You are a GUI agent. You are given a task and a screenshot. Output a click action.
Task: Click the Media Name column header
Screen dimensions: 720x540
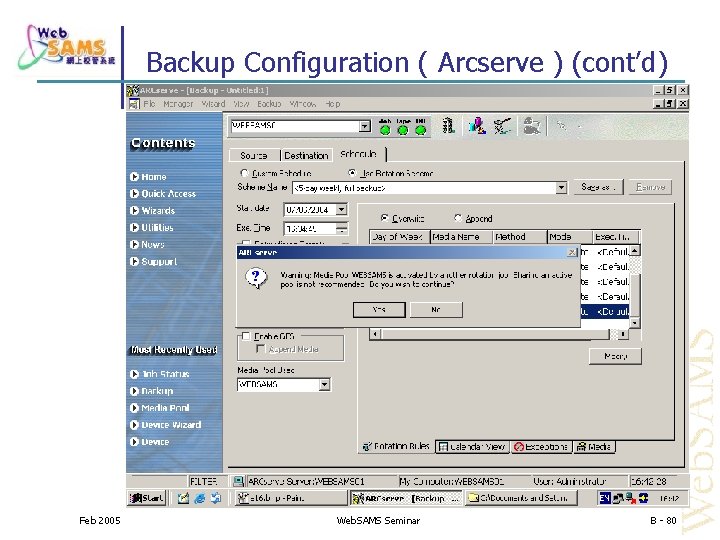(x=461, y=237)
